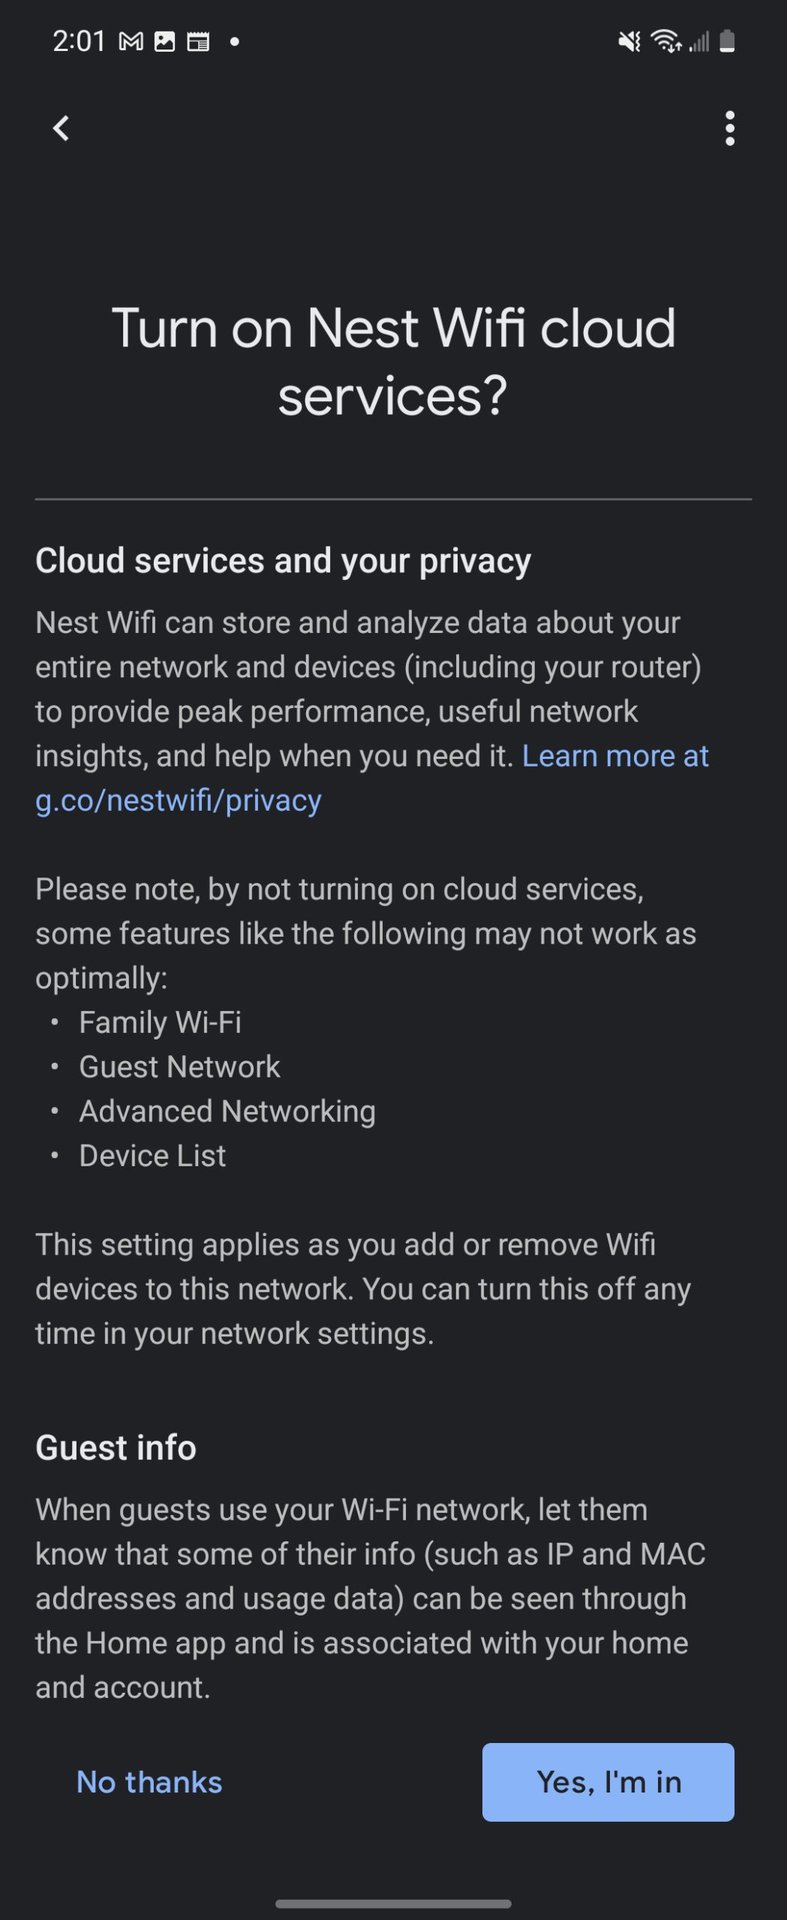
Task: Tap the "Device List" list item
Action: [152, 1156]
